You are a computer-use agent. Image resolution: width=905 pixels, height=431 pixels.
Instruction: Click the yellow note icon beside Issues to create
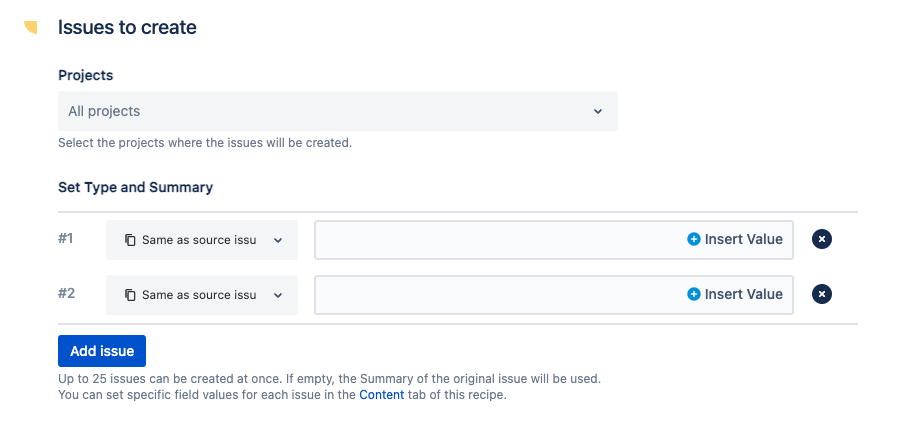tap(31, 27)
